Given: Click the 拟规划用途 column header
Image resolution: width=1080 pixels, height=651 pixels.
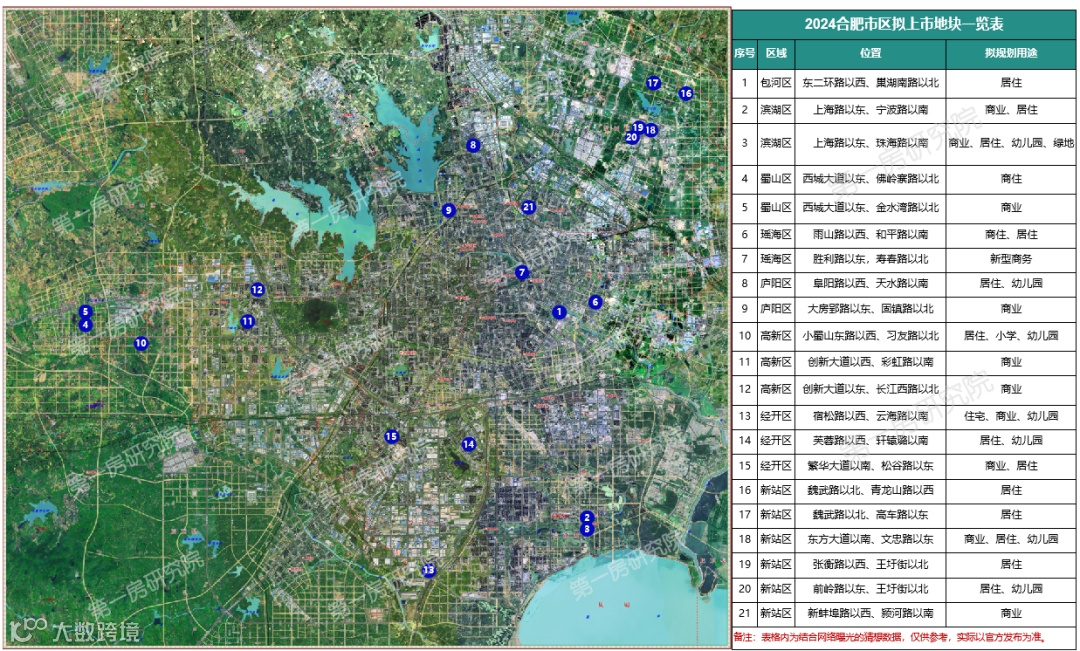Looking at the screenshot, I should click(1010, 53).
